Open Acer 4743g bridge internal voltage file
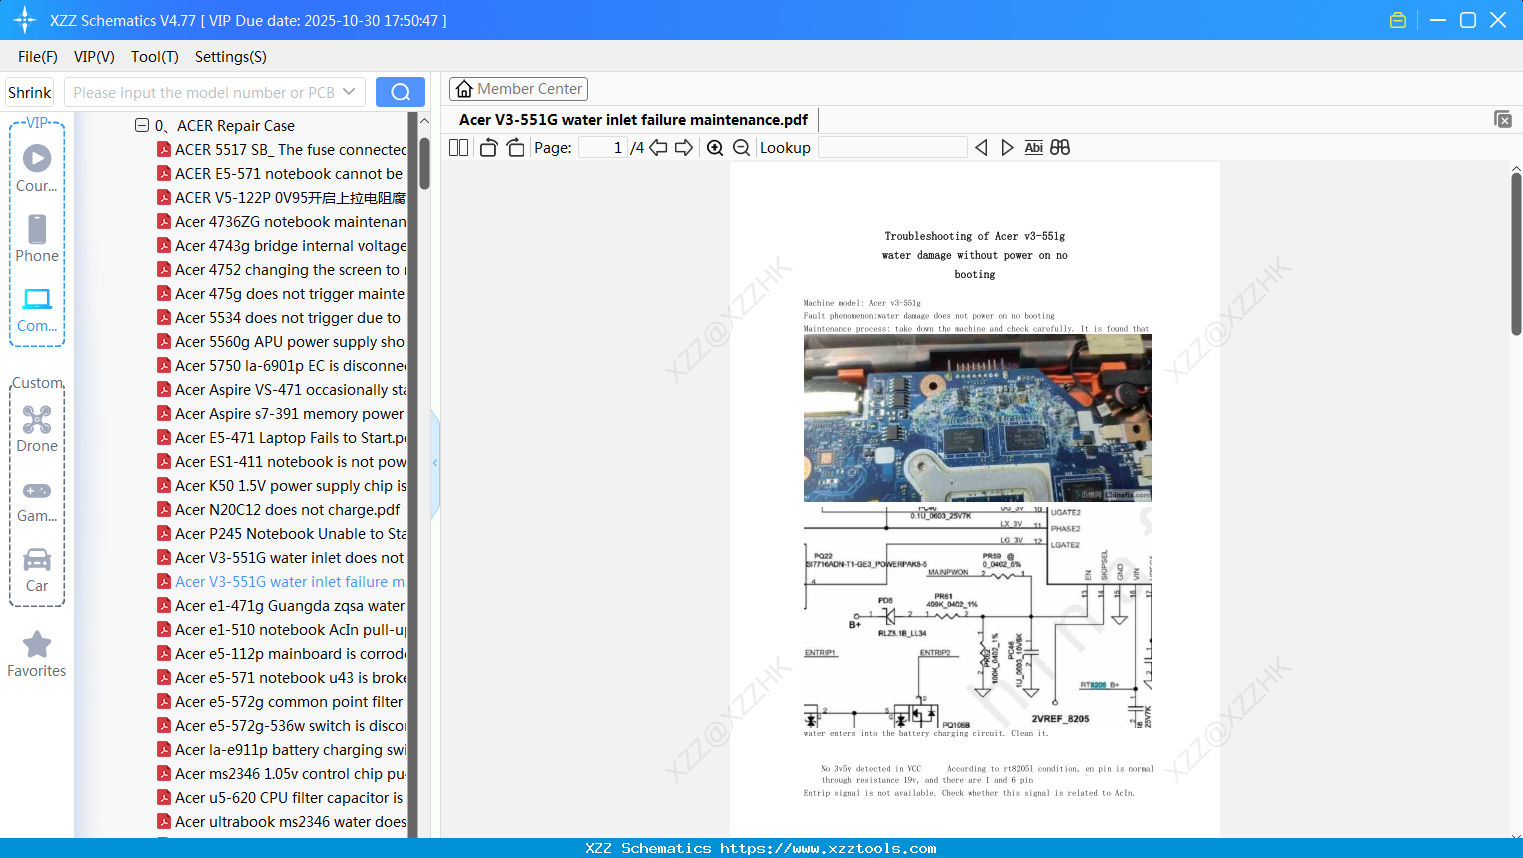This screenshot has width=1523, height=858. [x=282, y=245]
